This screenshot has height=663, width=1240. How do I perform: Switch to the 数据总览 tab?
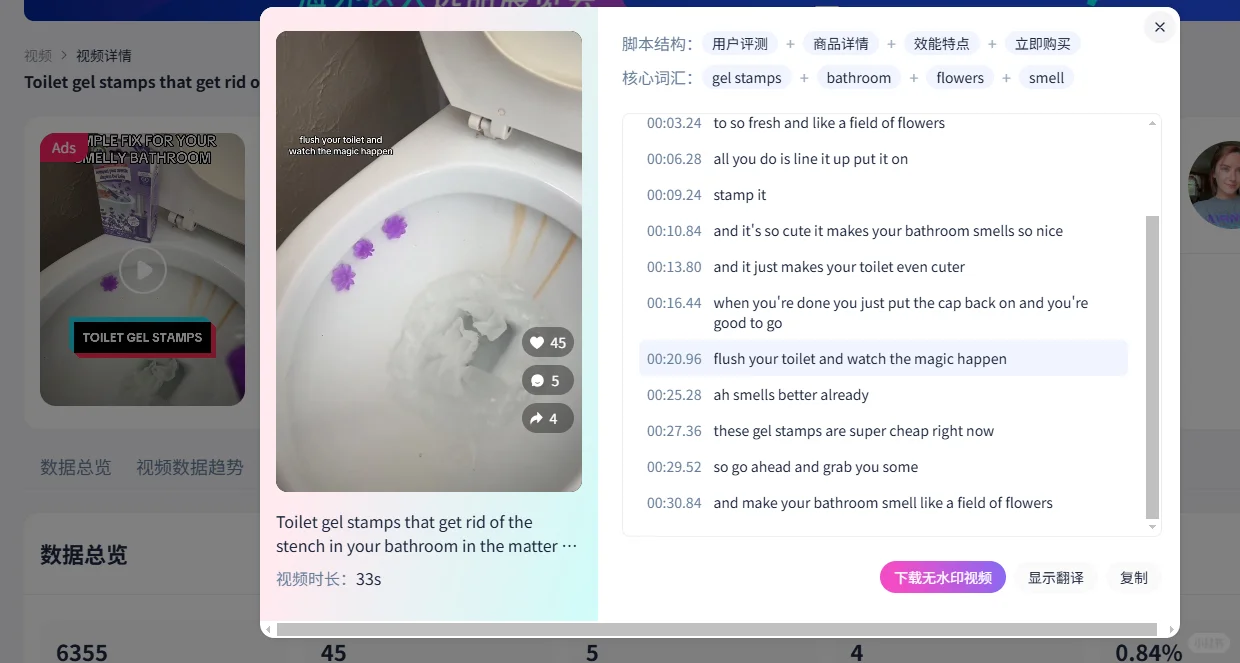click(x=76, y=467)
